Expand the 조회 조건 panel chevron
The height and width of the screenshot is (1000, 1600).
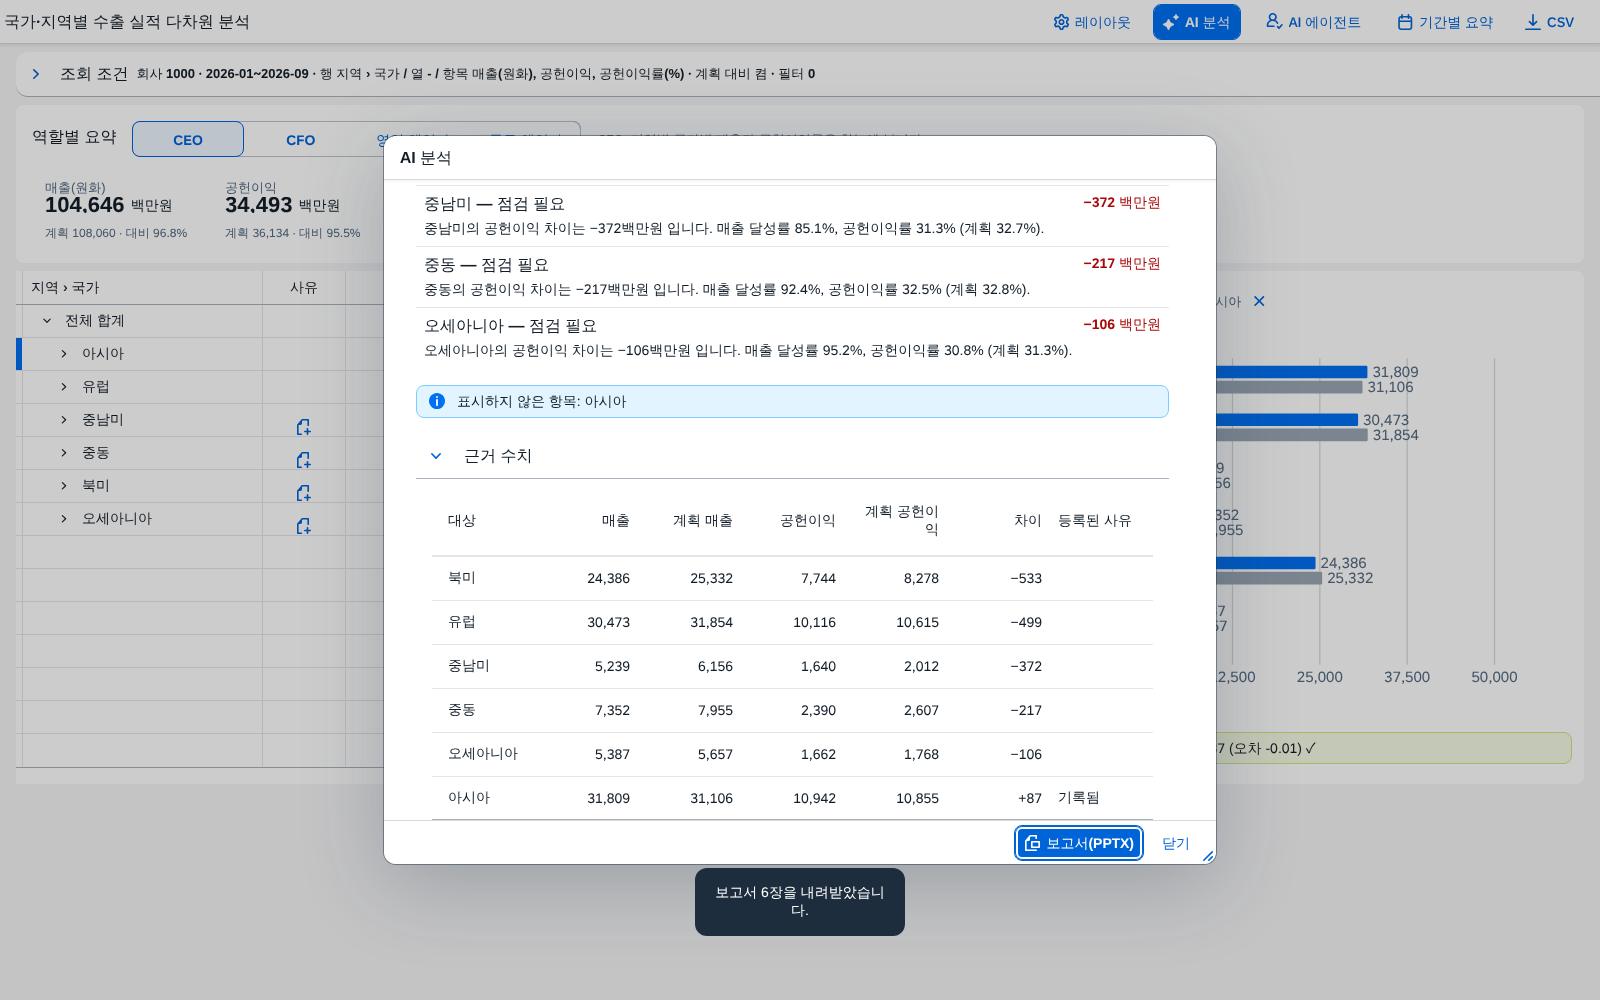(x=36, y=74)
